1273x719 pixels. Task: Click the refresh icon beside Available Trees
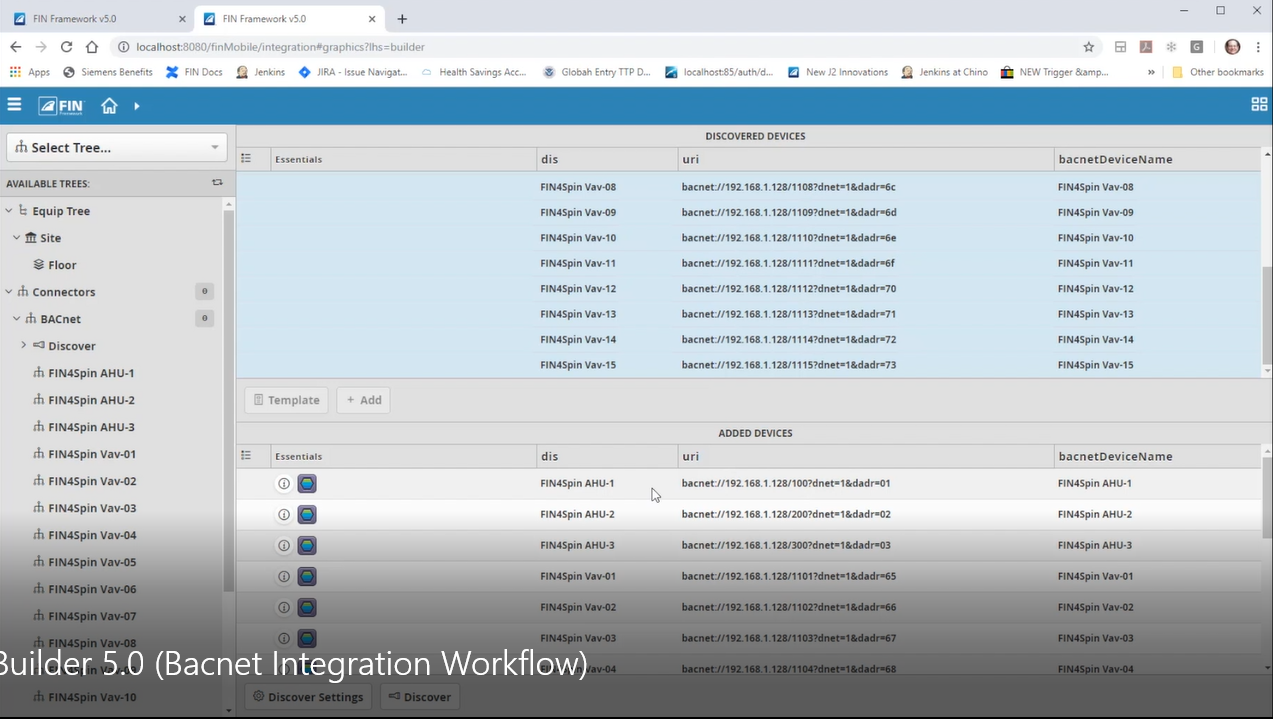(217, 183)
